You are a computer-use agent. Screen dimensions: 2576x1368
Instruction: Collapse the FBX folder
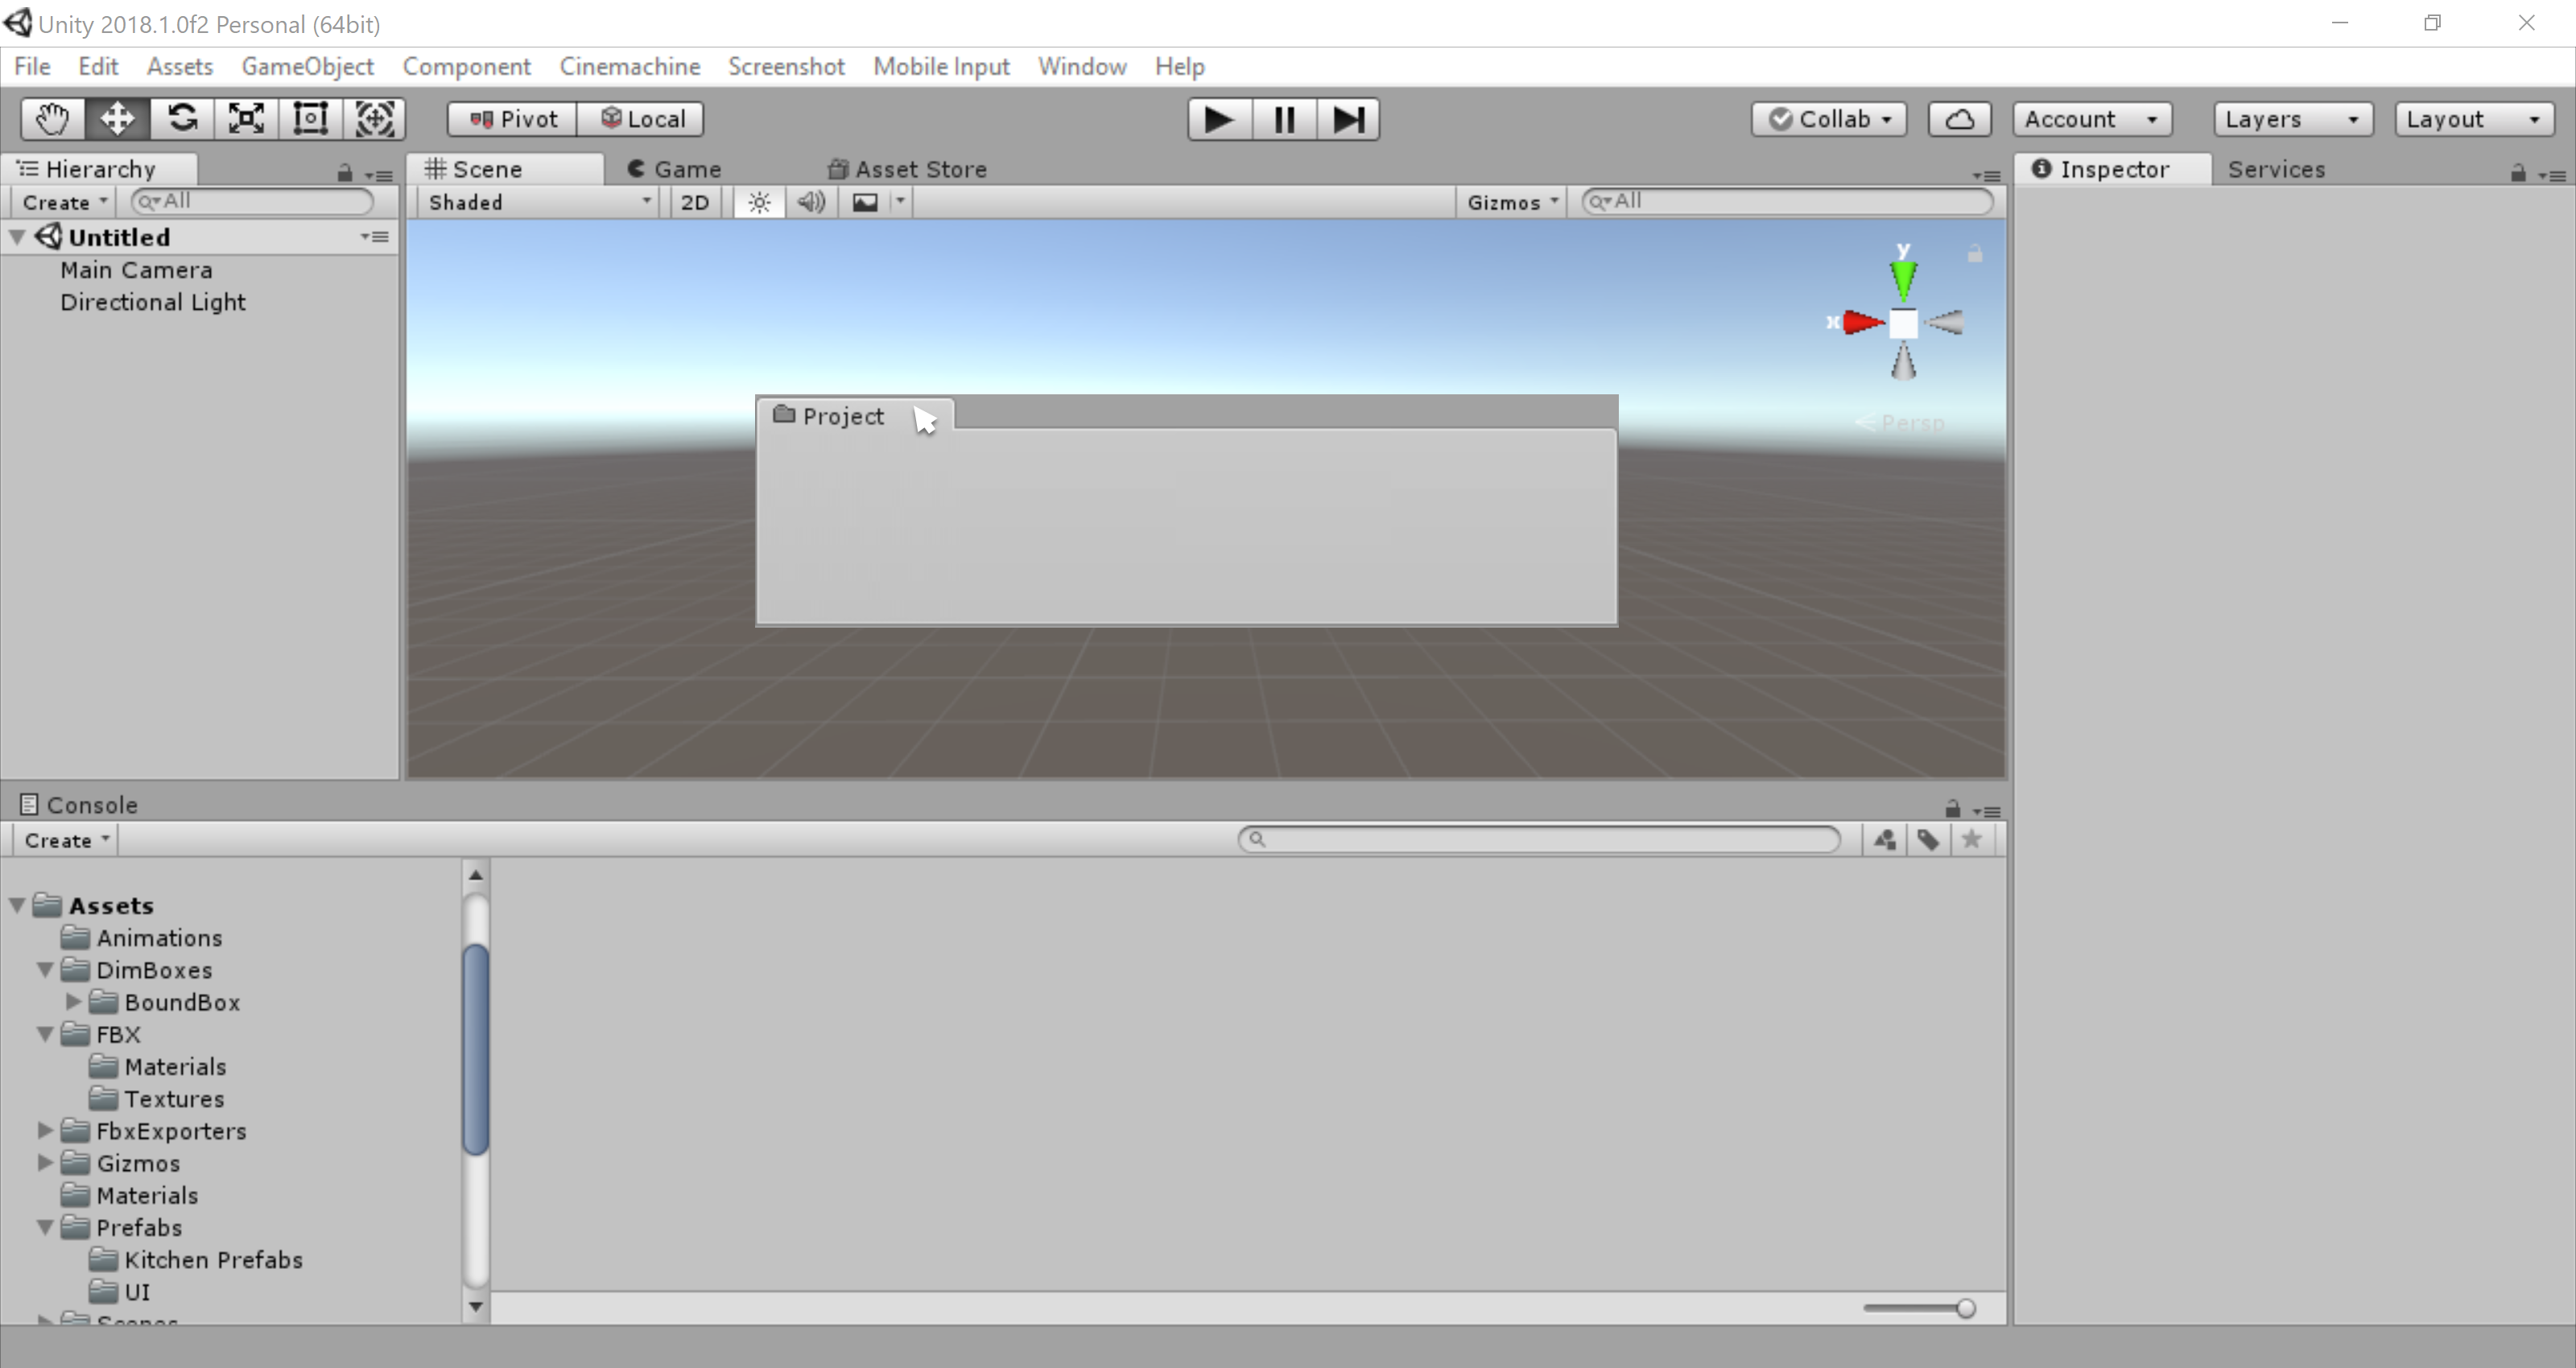click(x=45, y=1034)
